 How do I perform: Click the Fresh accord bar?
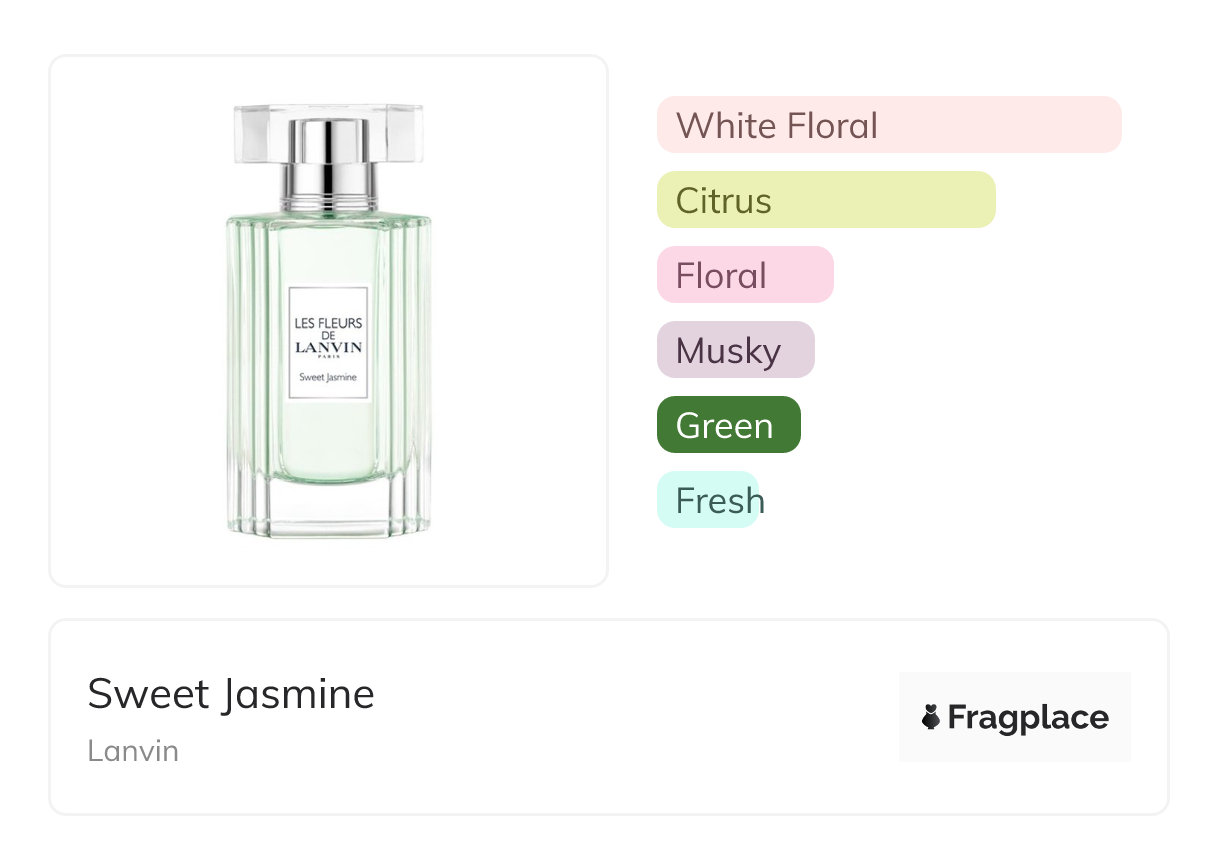tap(708, 500)
